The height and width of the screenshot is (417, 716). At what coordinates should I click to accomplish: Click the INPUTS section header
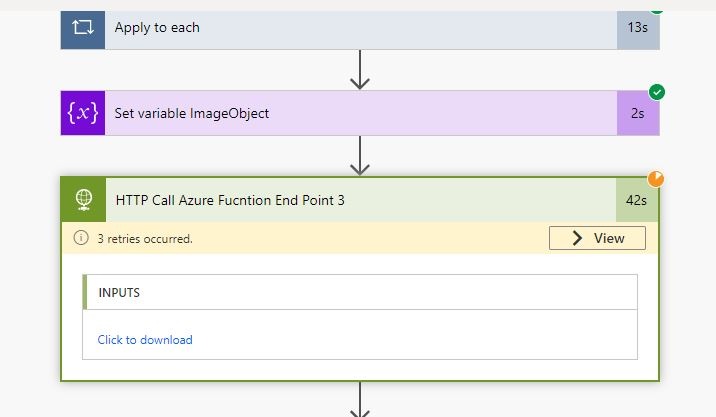[360, 292]
